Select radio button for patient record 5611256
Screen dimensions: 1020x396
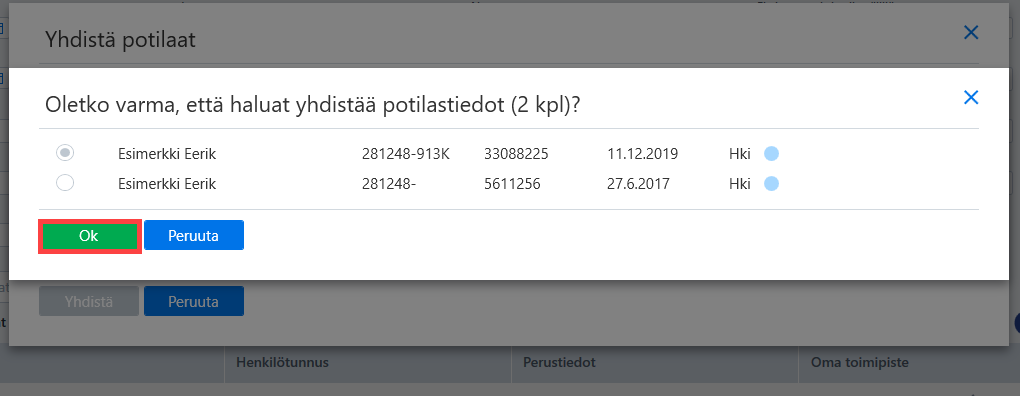[65, 183]
